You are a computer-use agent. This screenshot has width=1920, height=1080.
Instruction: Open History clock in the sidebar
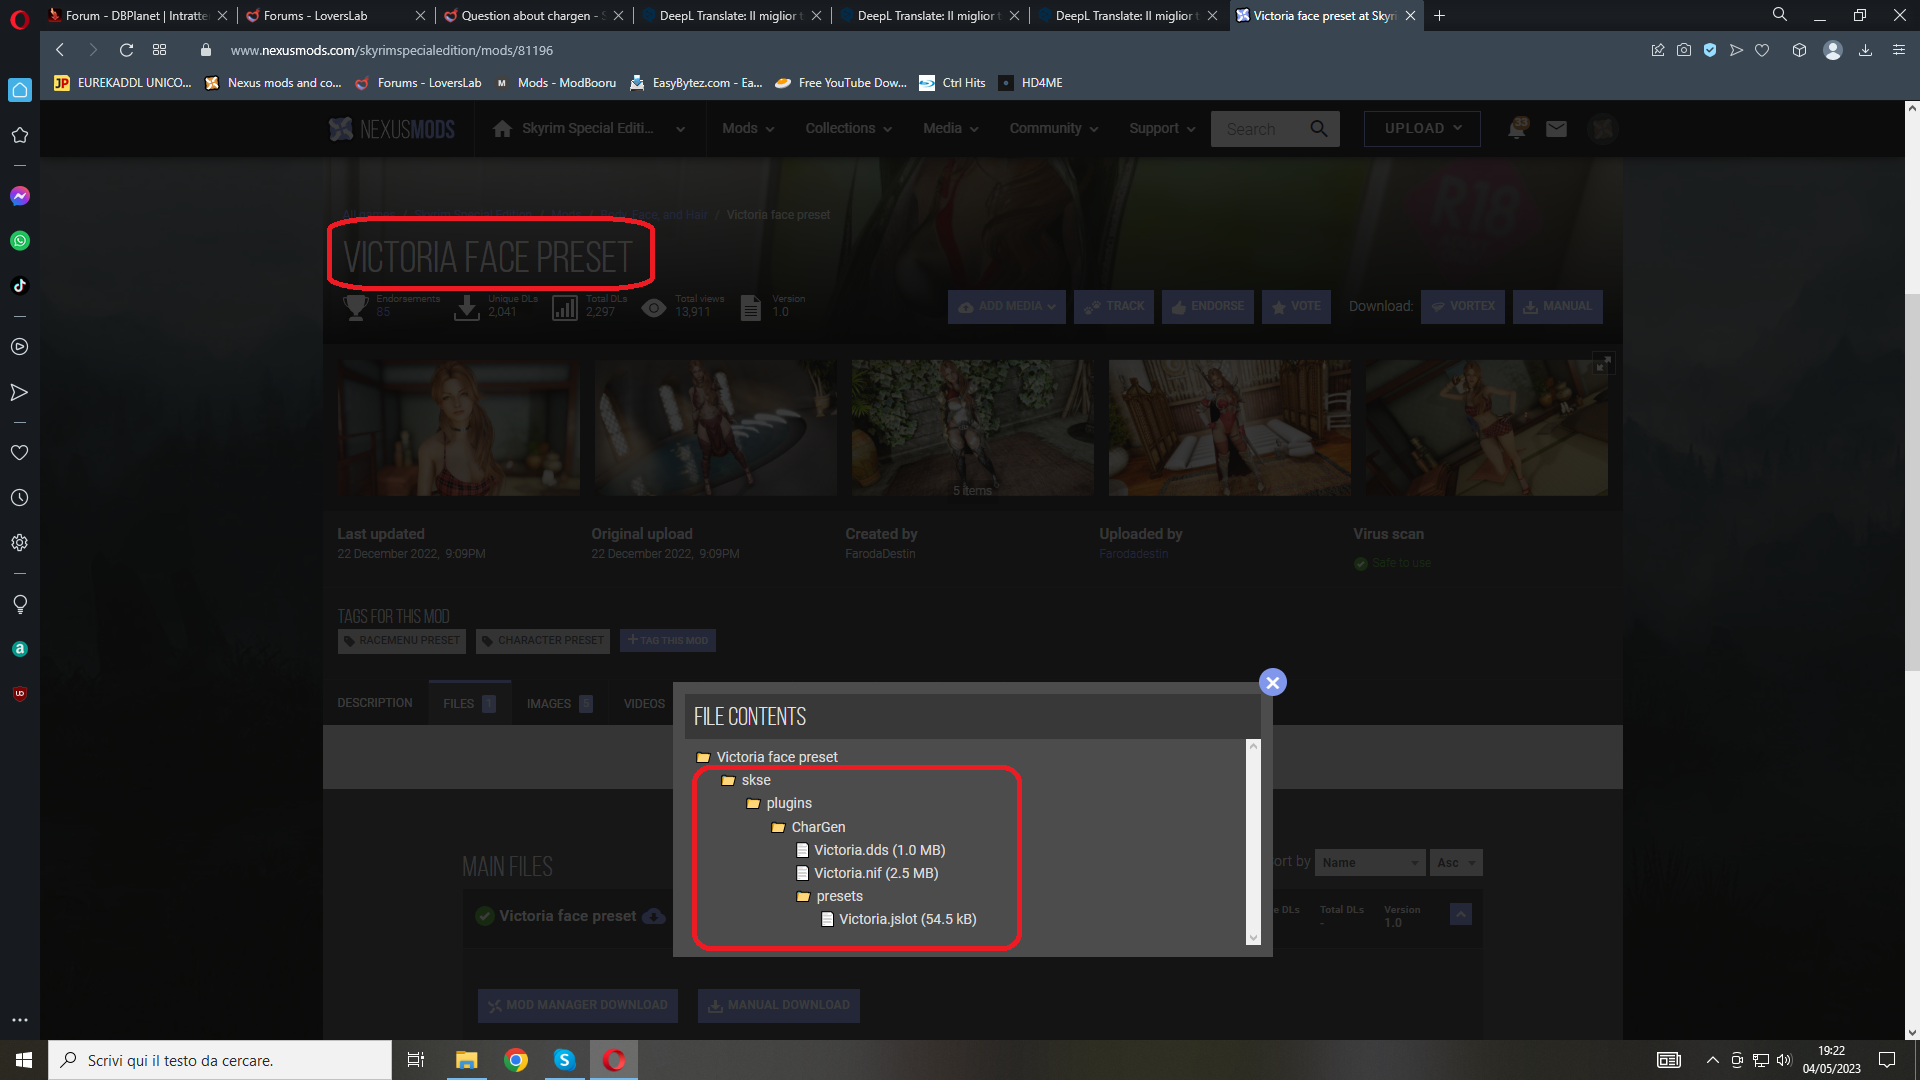[x=20, y=498]
